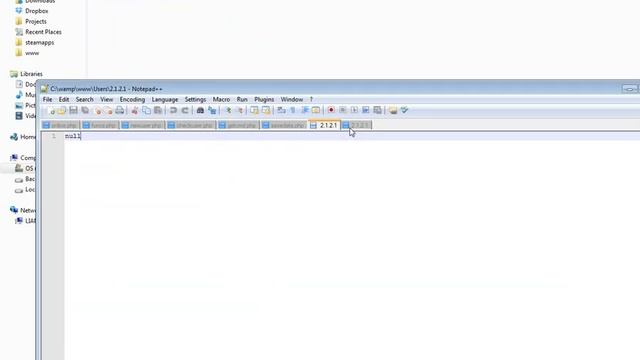Save the current file with floppy icon
Image resolution: width=640 pixels, height=360 pixels.
coord(73,110)
